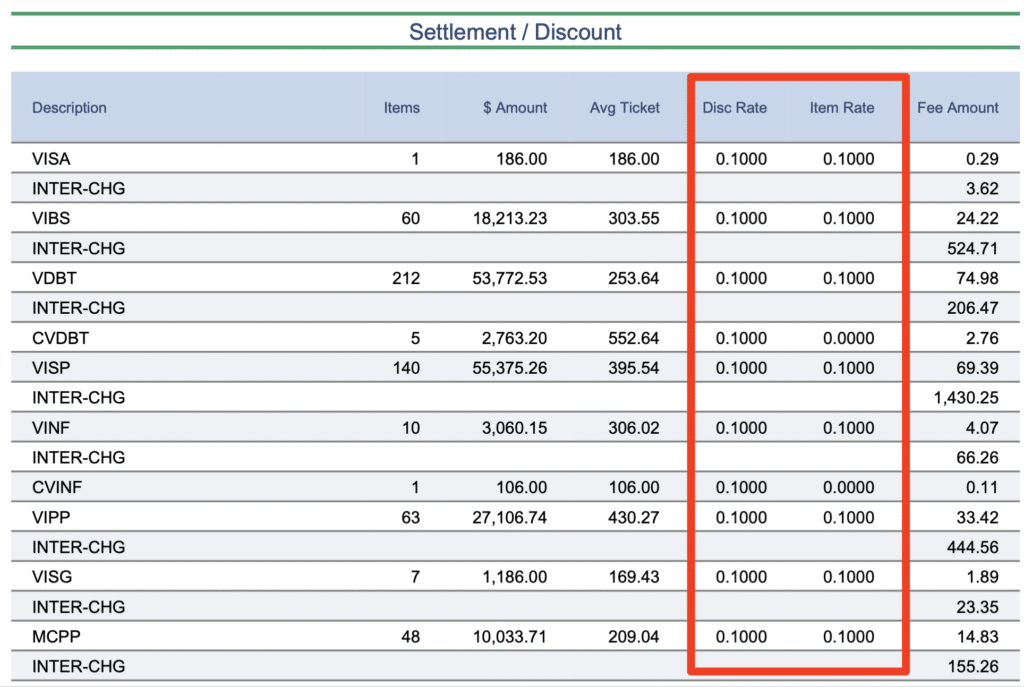Select the VIPP amount 27,106.74
This screenshot has width=1024, height=687.
click(508, 518)
